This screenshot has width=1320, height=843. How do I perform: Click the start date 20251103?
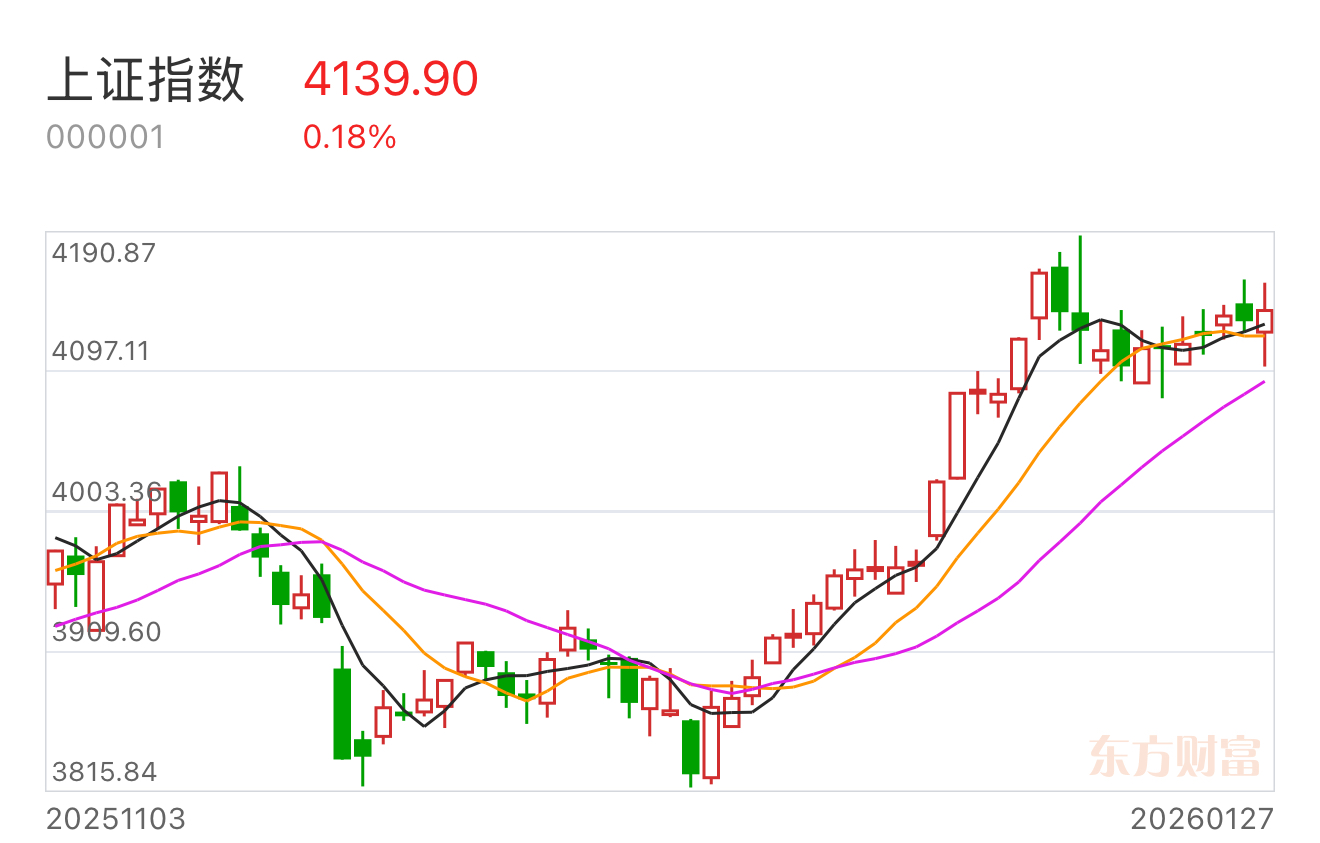coord(116,820)
